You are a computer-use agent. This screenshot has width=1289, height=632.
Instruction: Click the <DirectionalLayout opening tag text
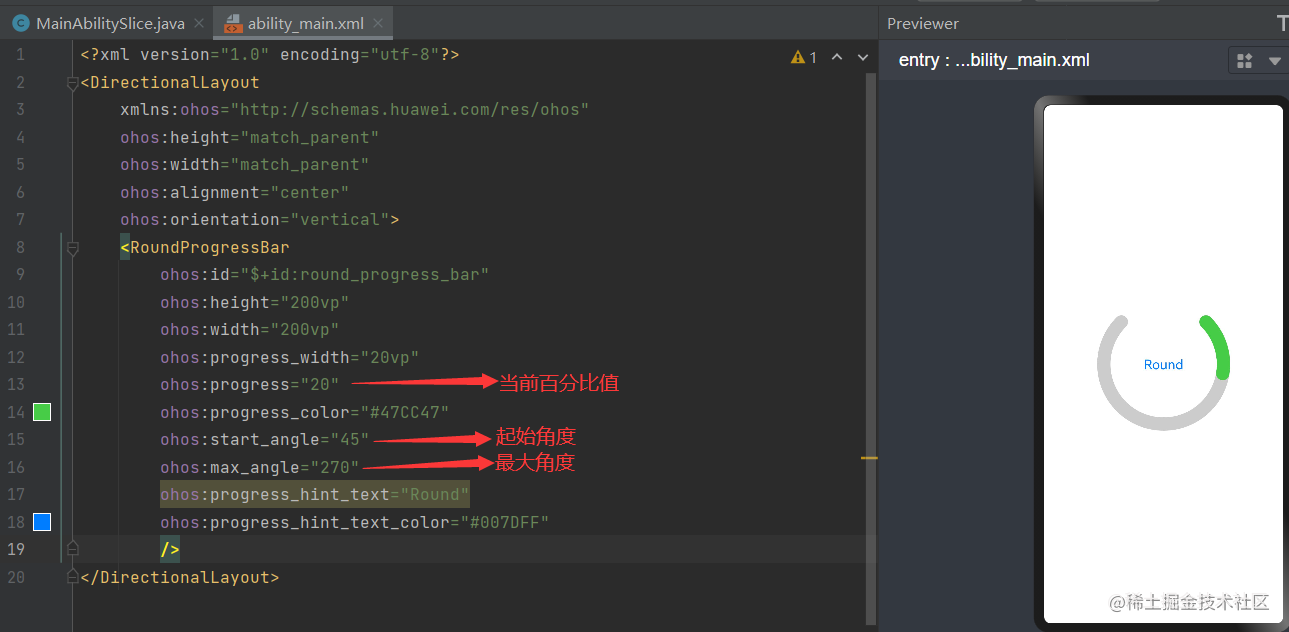169,82
